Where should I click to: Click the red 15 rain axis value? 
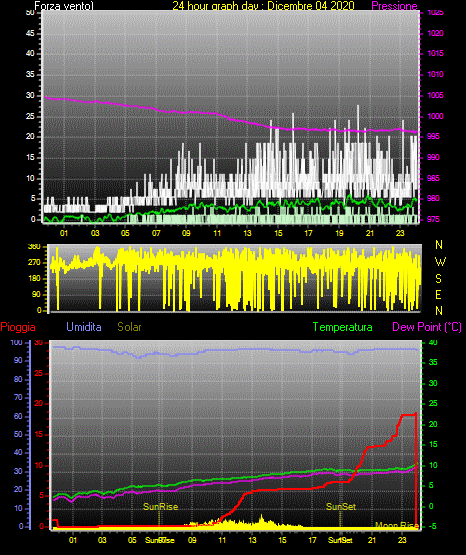[39, 434]
